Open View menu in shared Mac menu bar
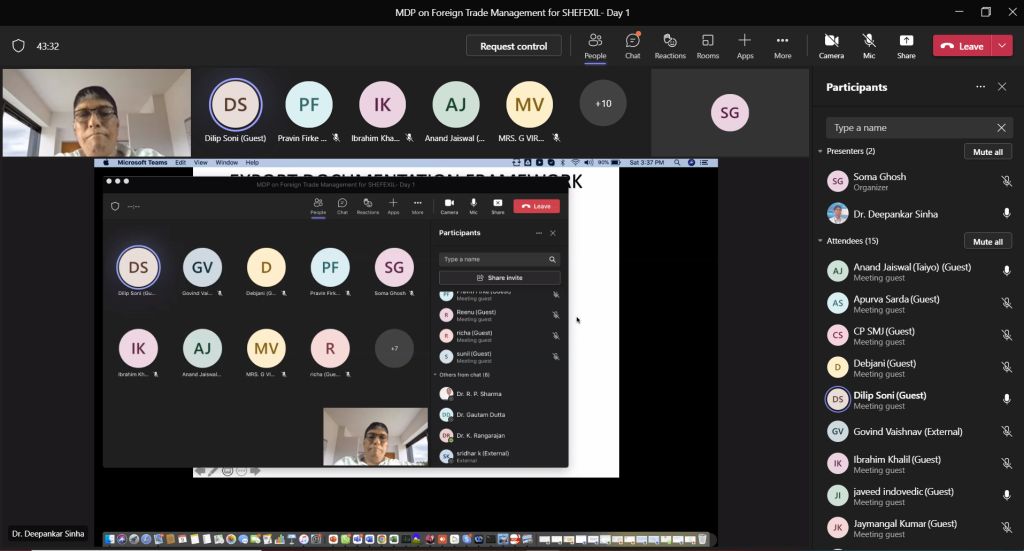Viewport: 1024px width, 551px height. coord(200,163)
